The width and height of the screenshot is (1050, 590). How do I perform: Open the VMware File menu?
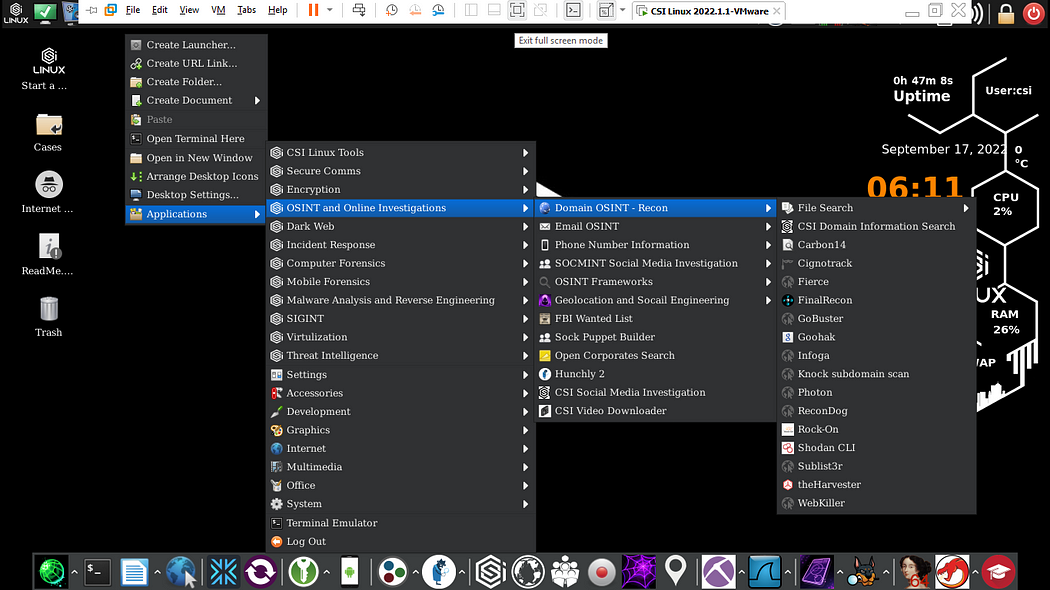point(133,10)
